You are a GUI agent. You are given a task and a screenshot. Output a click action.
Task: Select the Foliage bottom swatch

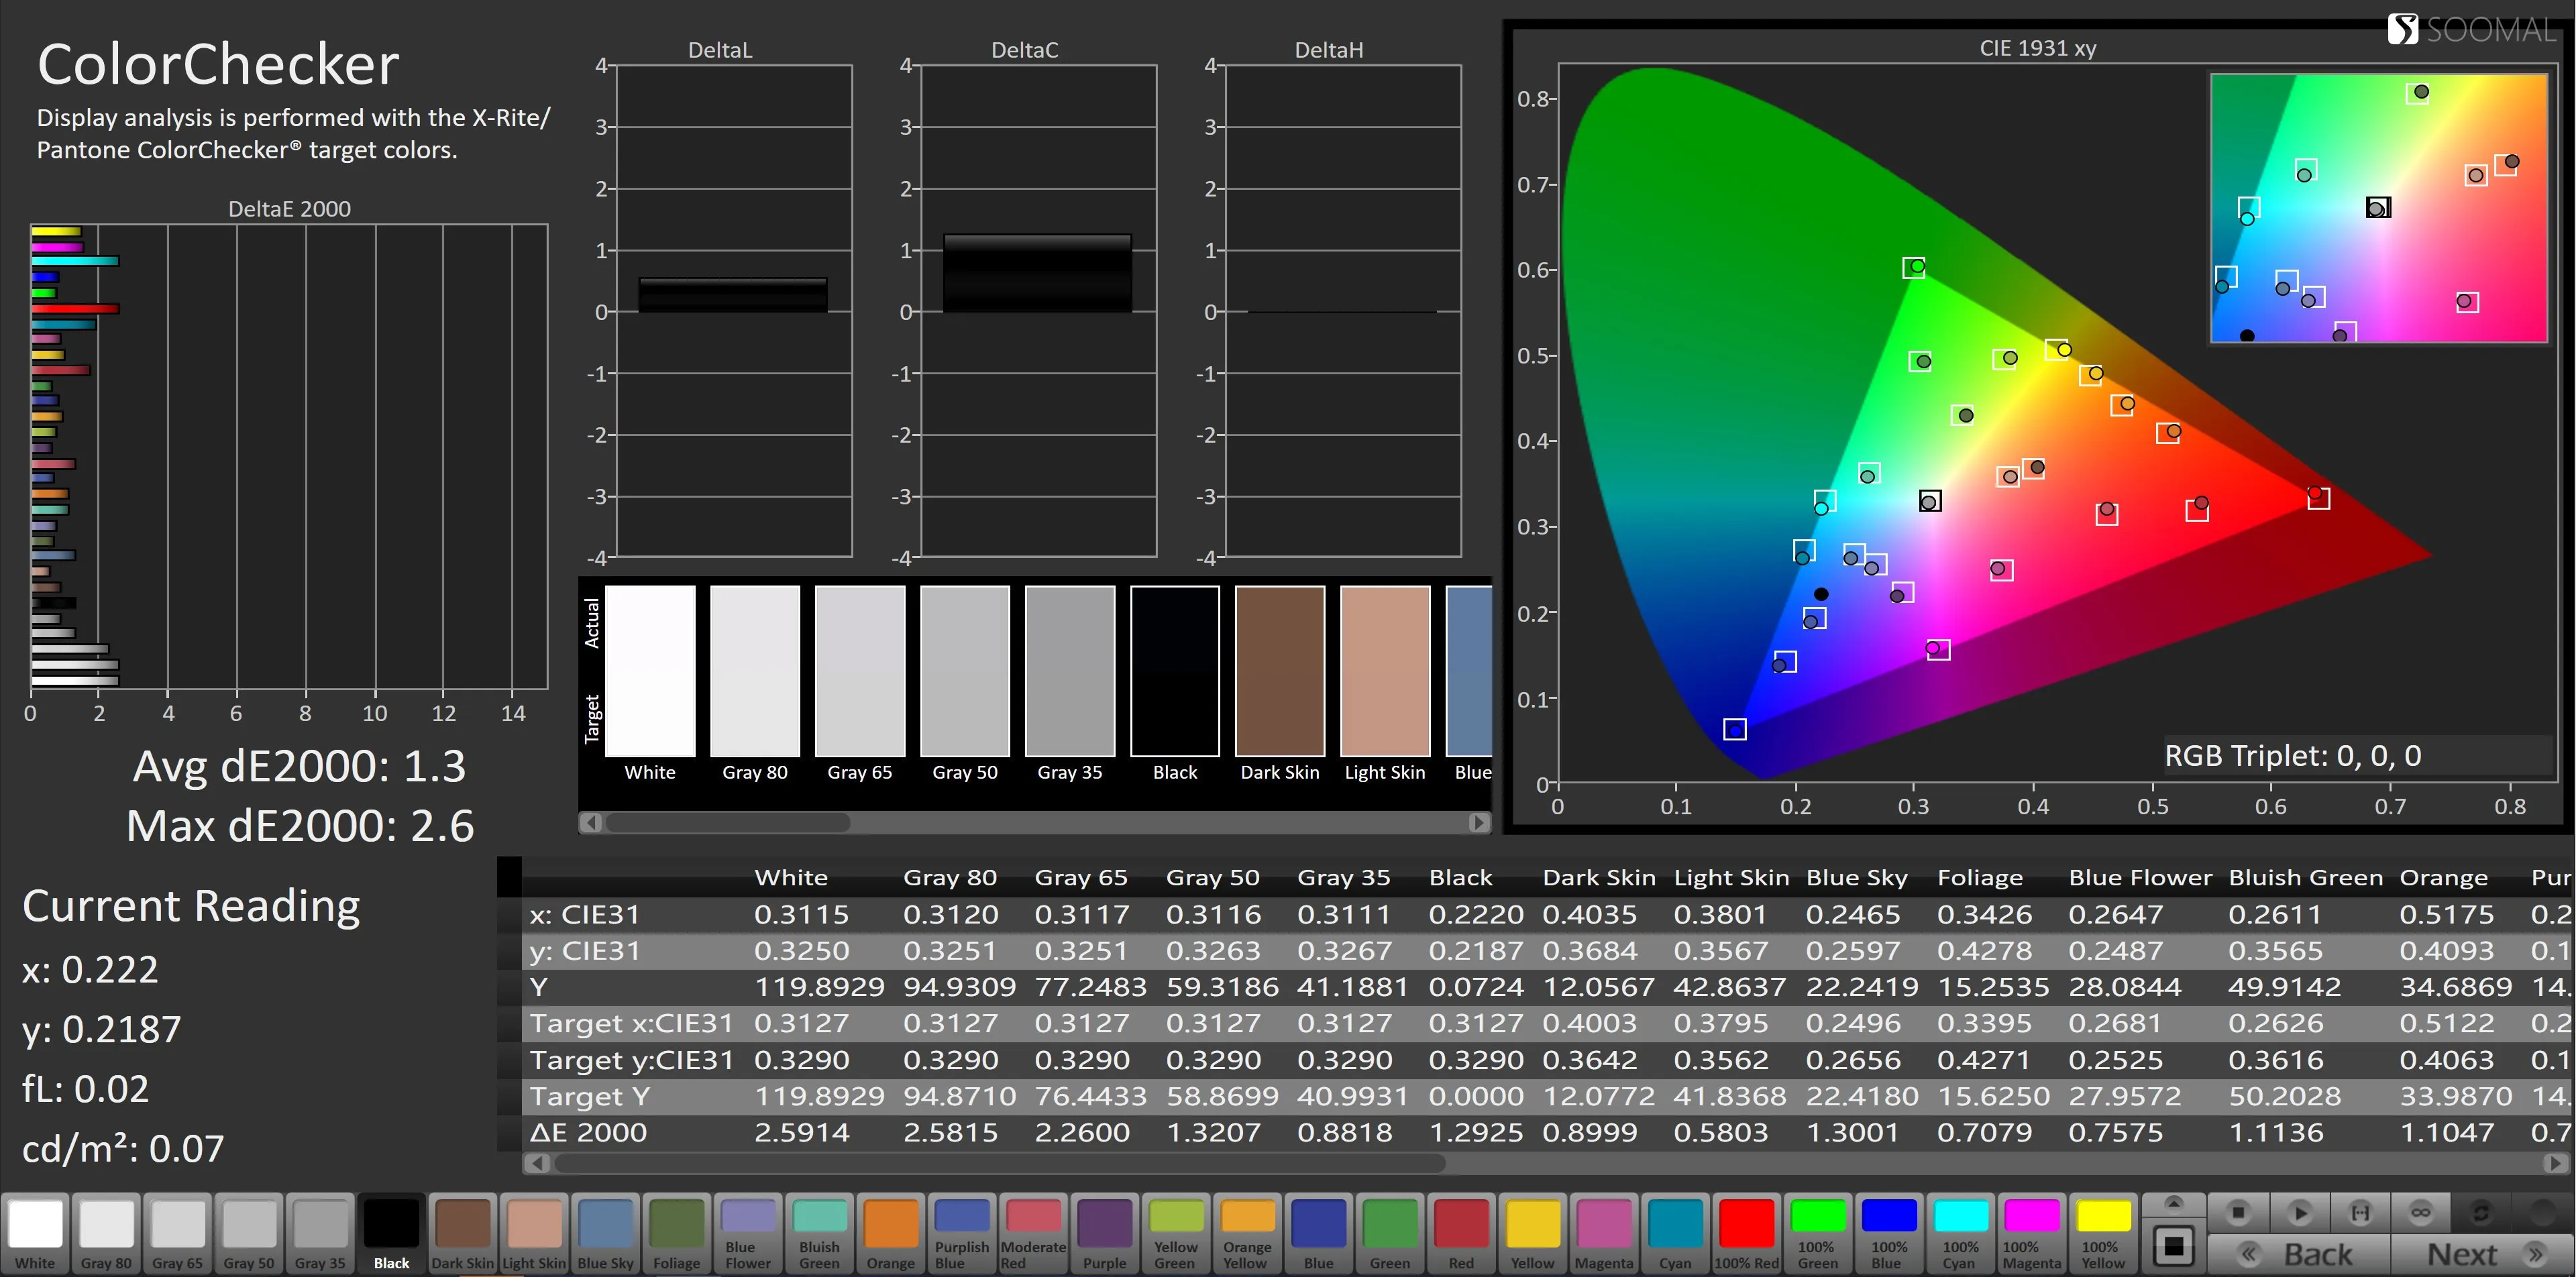click(677, 1233)
